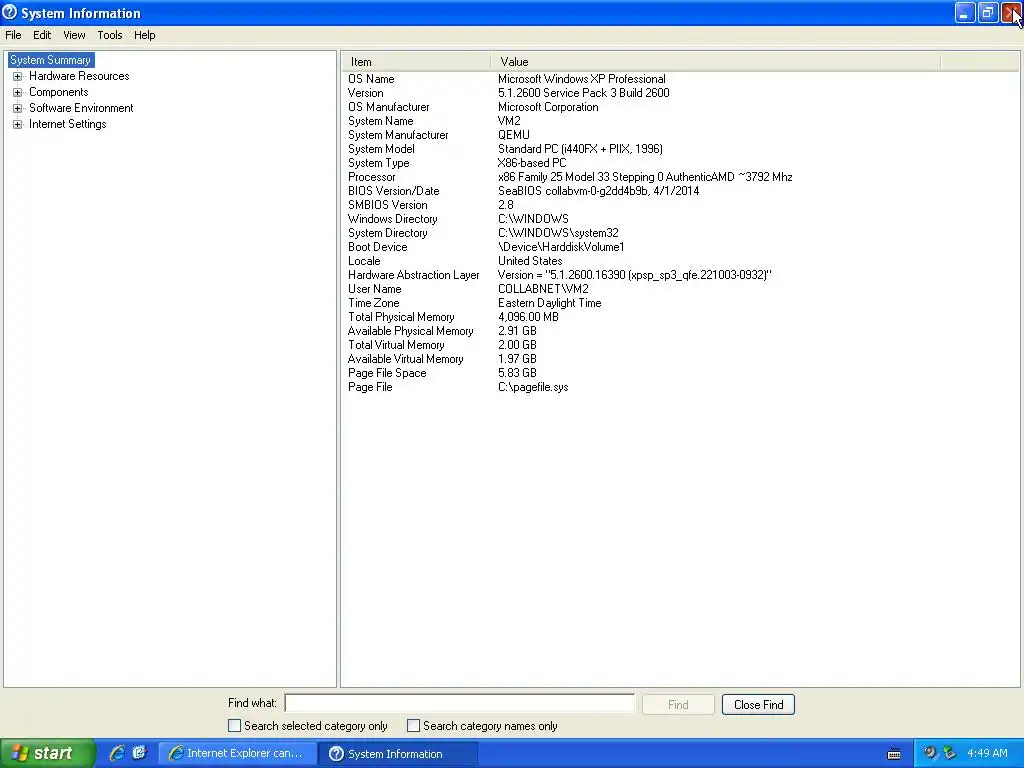Click the System Information title bar icon

tap(10, 12)
